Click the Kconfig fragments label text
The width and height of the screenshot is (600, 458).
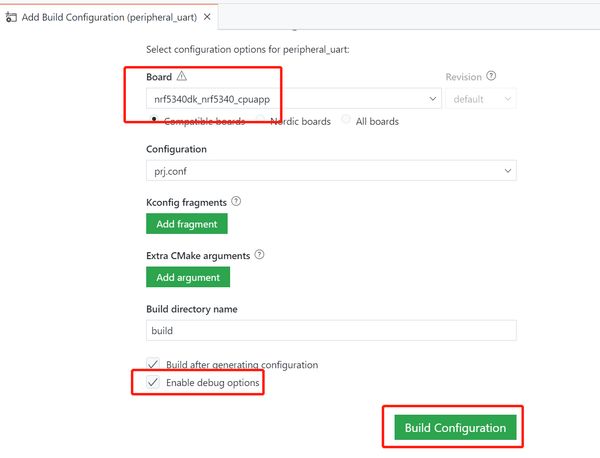[x=186, y=202]
